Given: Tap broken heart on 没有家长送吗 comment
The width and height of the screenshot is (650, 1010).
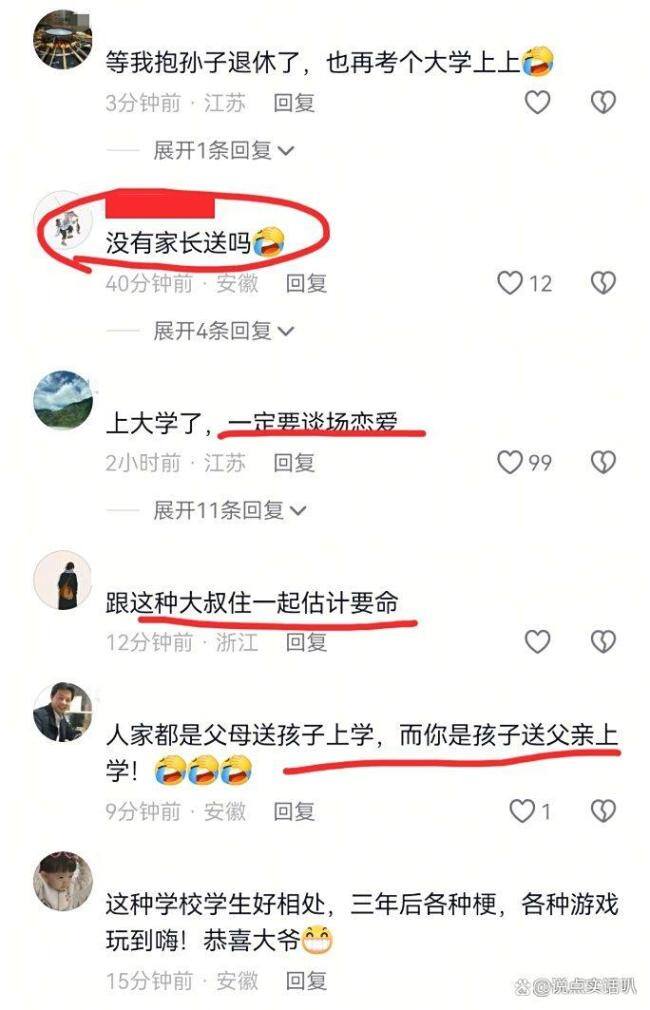Looking at the screenshot, I should [x=603, y=283].
